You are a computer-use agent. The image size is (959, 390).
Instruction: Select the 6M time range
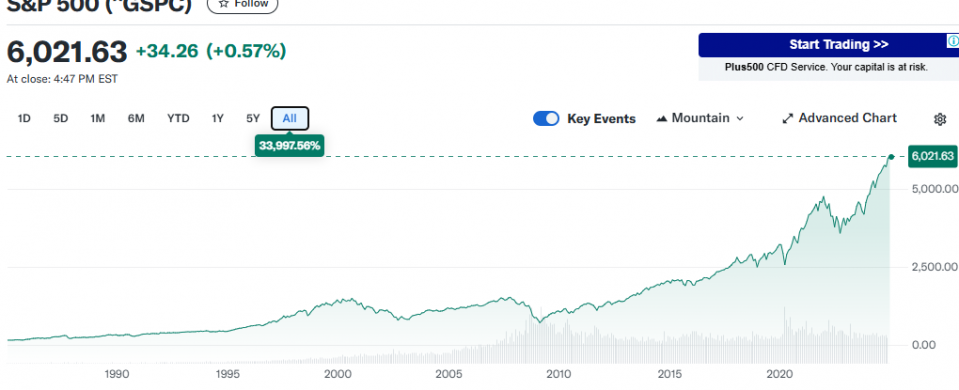coord(136,119)
